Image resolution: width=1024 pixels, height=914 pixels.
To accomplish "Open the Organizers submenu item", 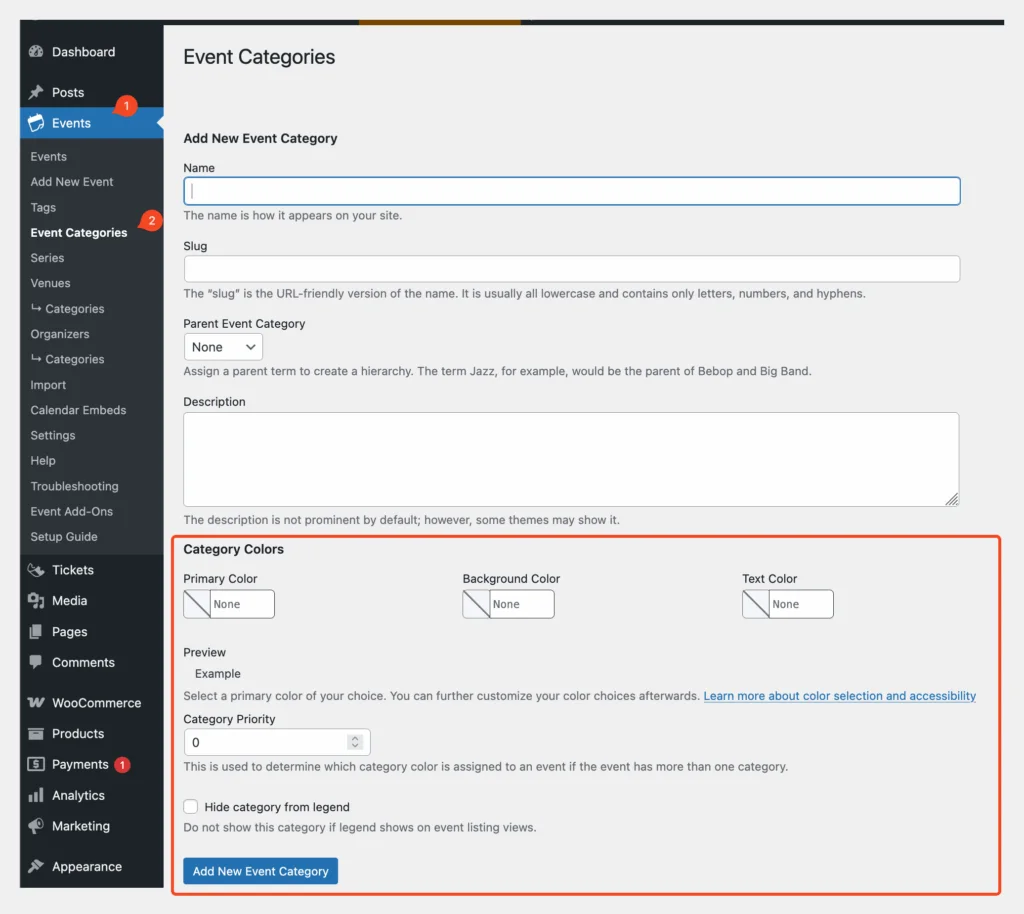I will click(59, 334).
